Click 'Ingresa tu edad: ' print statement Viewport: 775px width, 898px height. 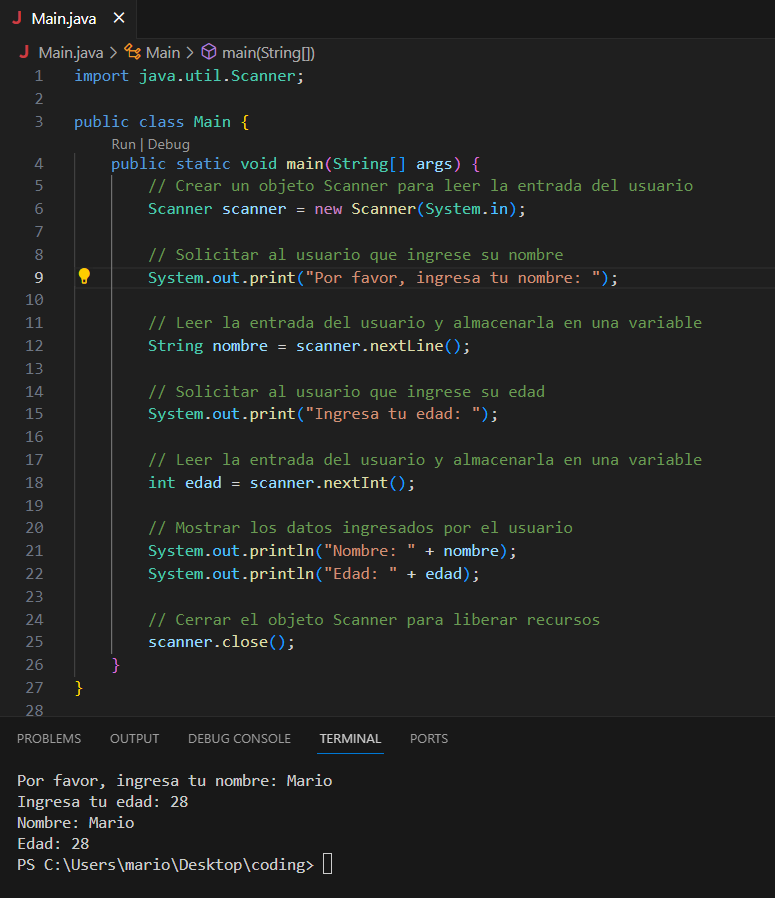323,414
